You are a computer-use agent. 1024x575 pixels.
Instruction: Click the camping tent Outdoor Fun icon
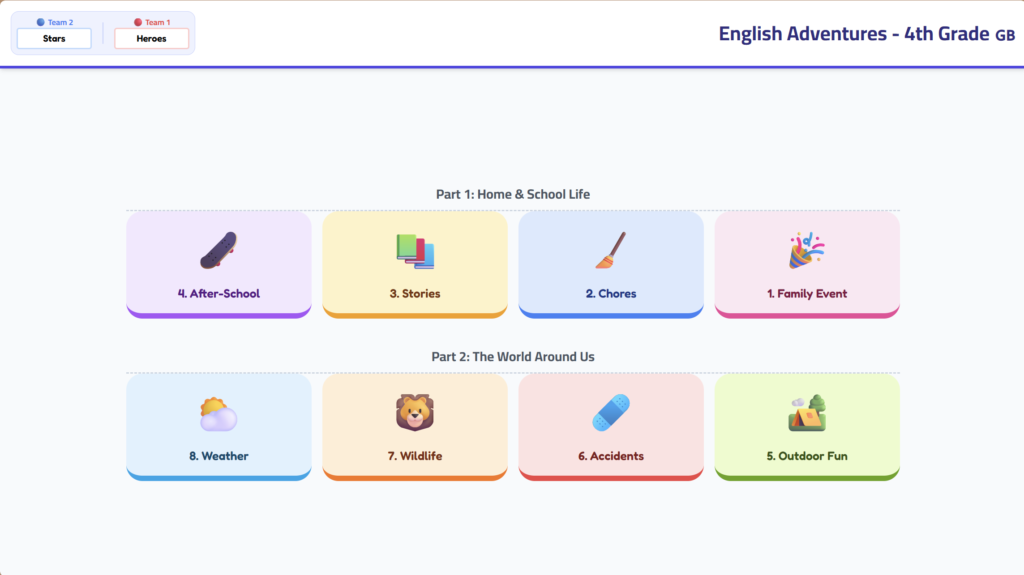806,412
